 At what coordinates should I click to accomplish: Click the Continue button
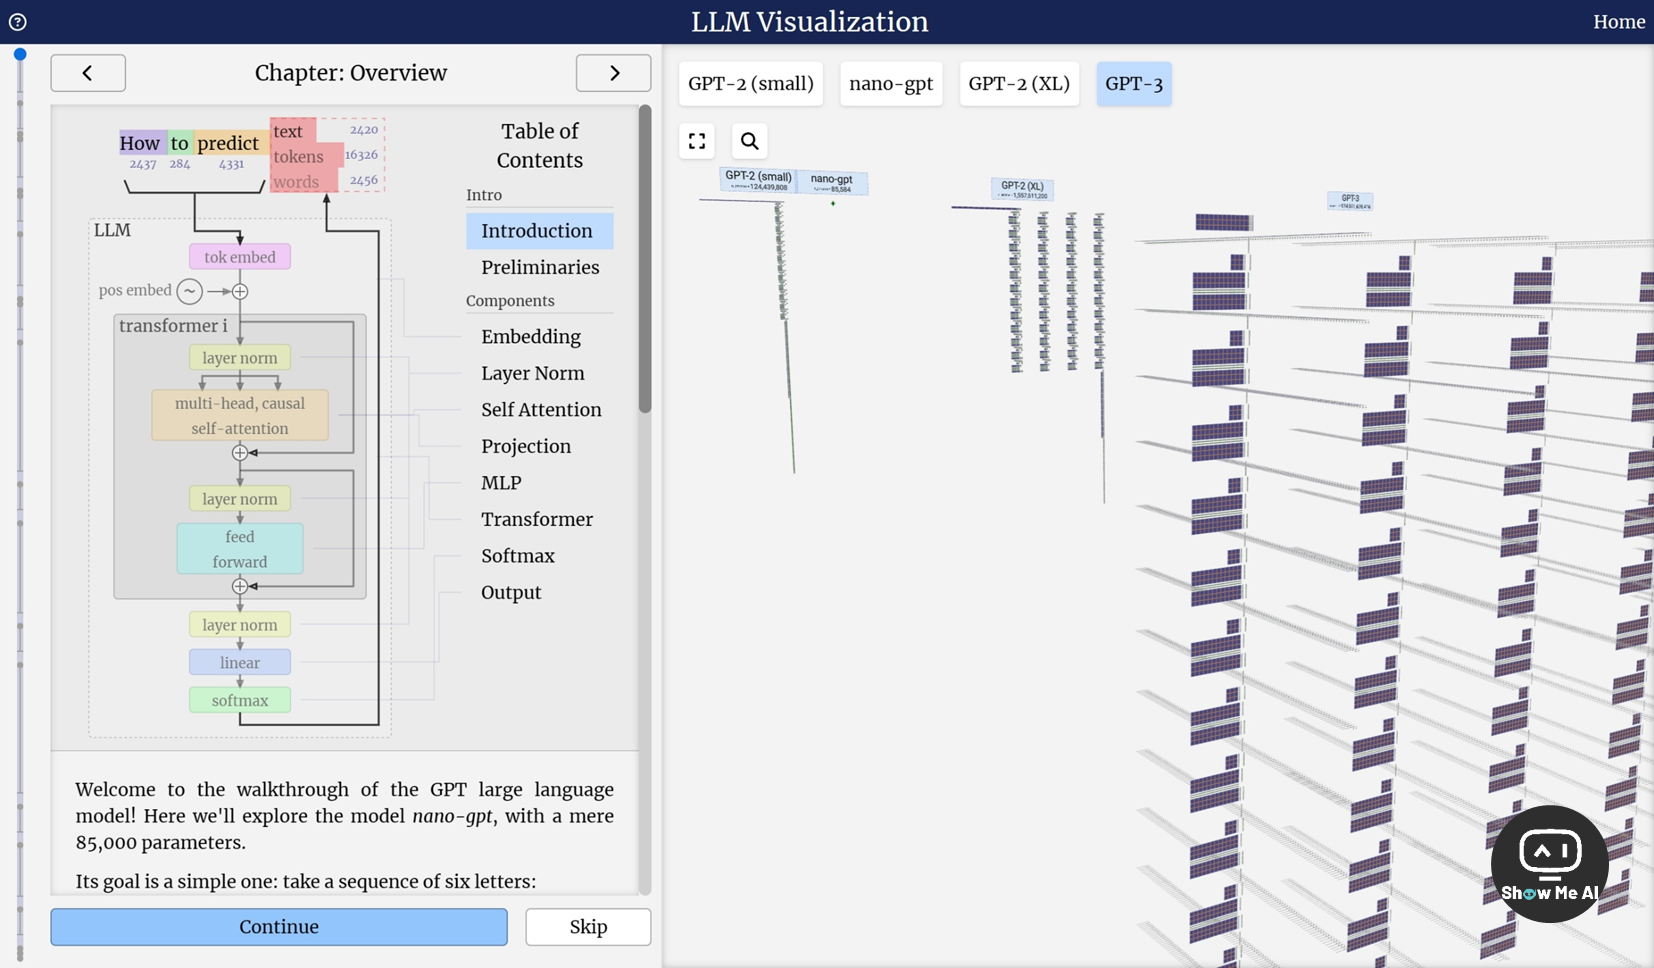click(x=279, y=927)
